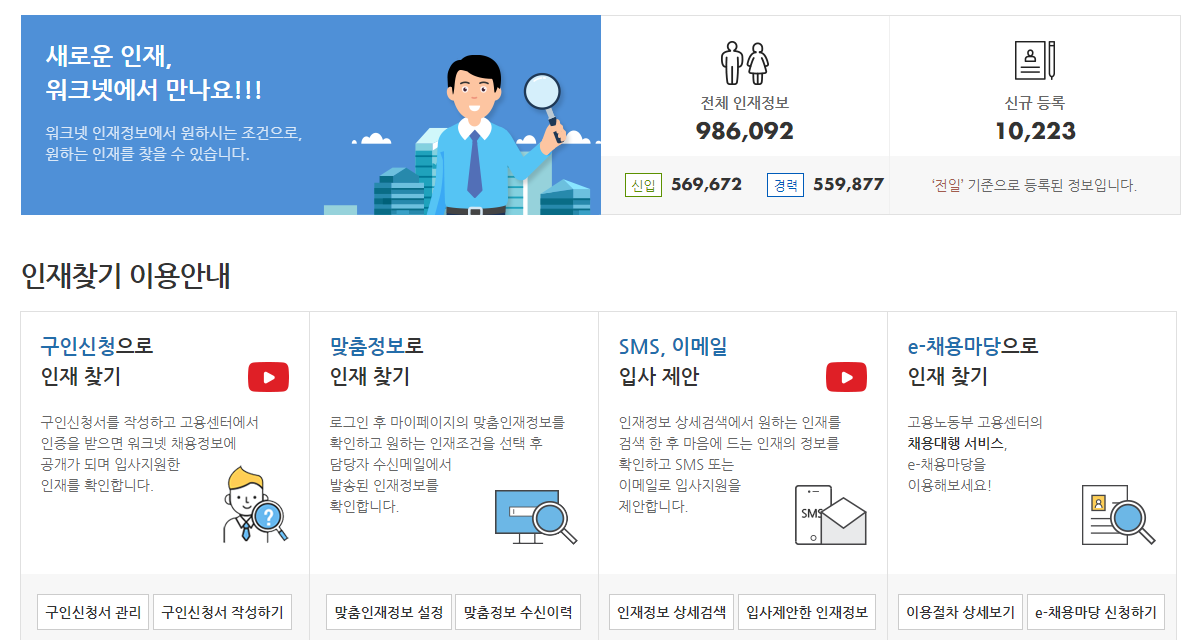
Task: Click the 전체 인재정보 count 986,092
Action: click(745, 132)
